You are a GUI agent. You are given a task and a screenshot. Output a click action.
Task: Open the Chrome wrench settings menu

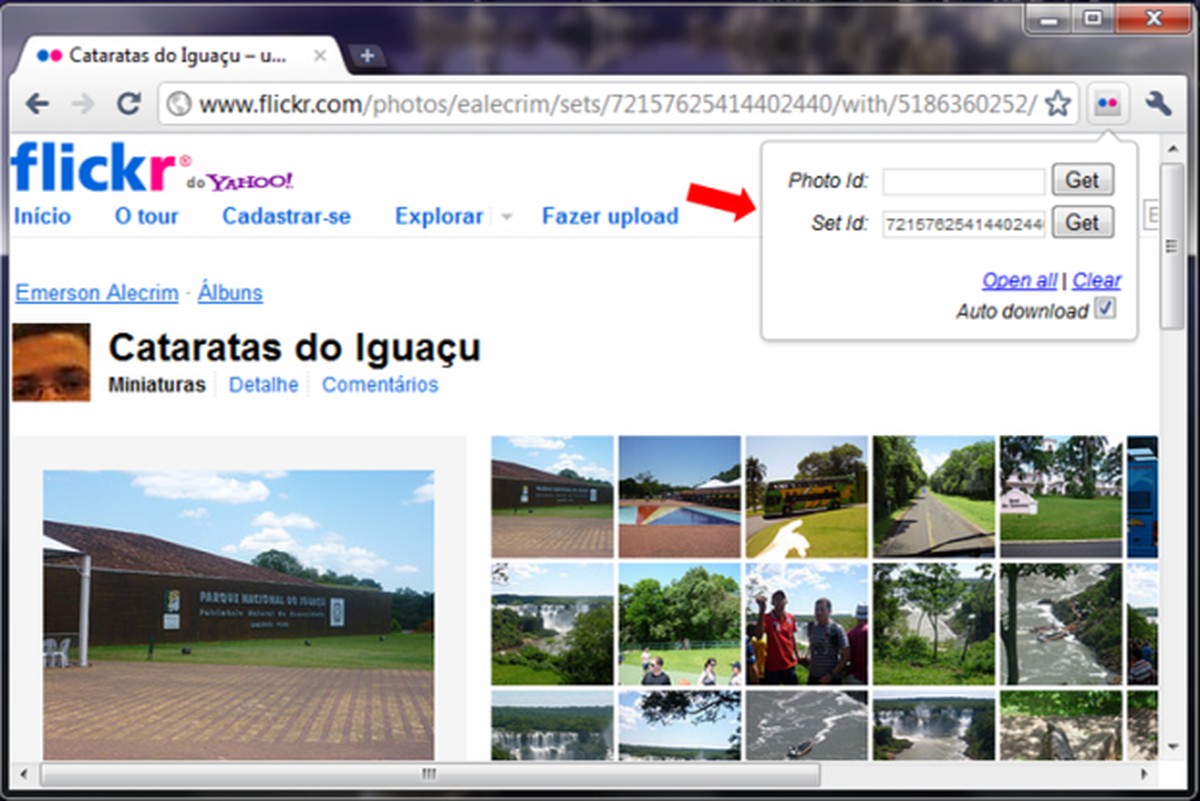click(x=1160, y=103)
